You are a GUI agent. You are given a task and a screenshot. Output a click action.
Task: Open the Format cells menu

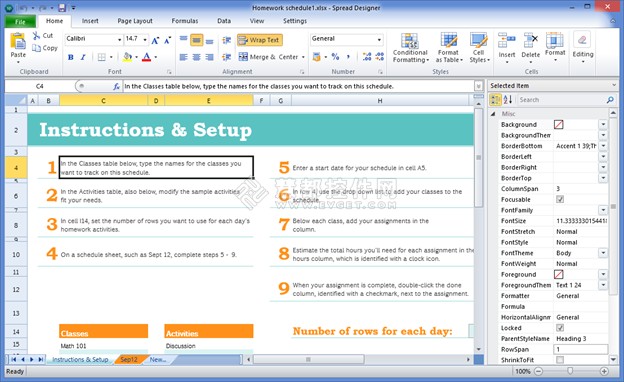pos(555,46)
